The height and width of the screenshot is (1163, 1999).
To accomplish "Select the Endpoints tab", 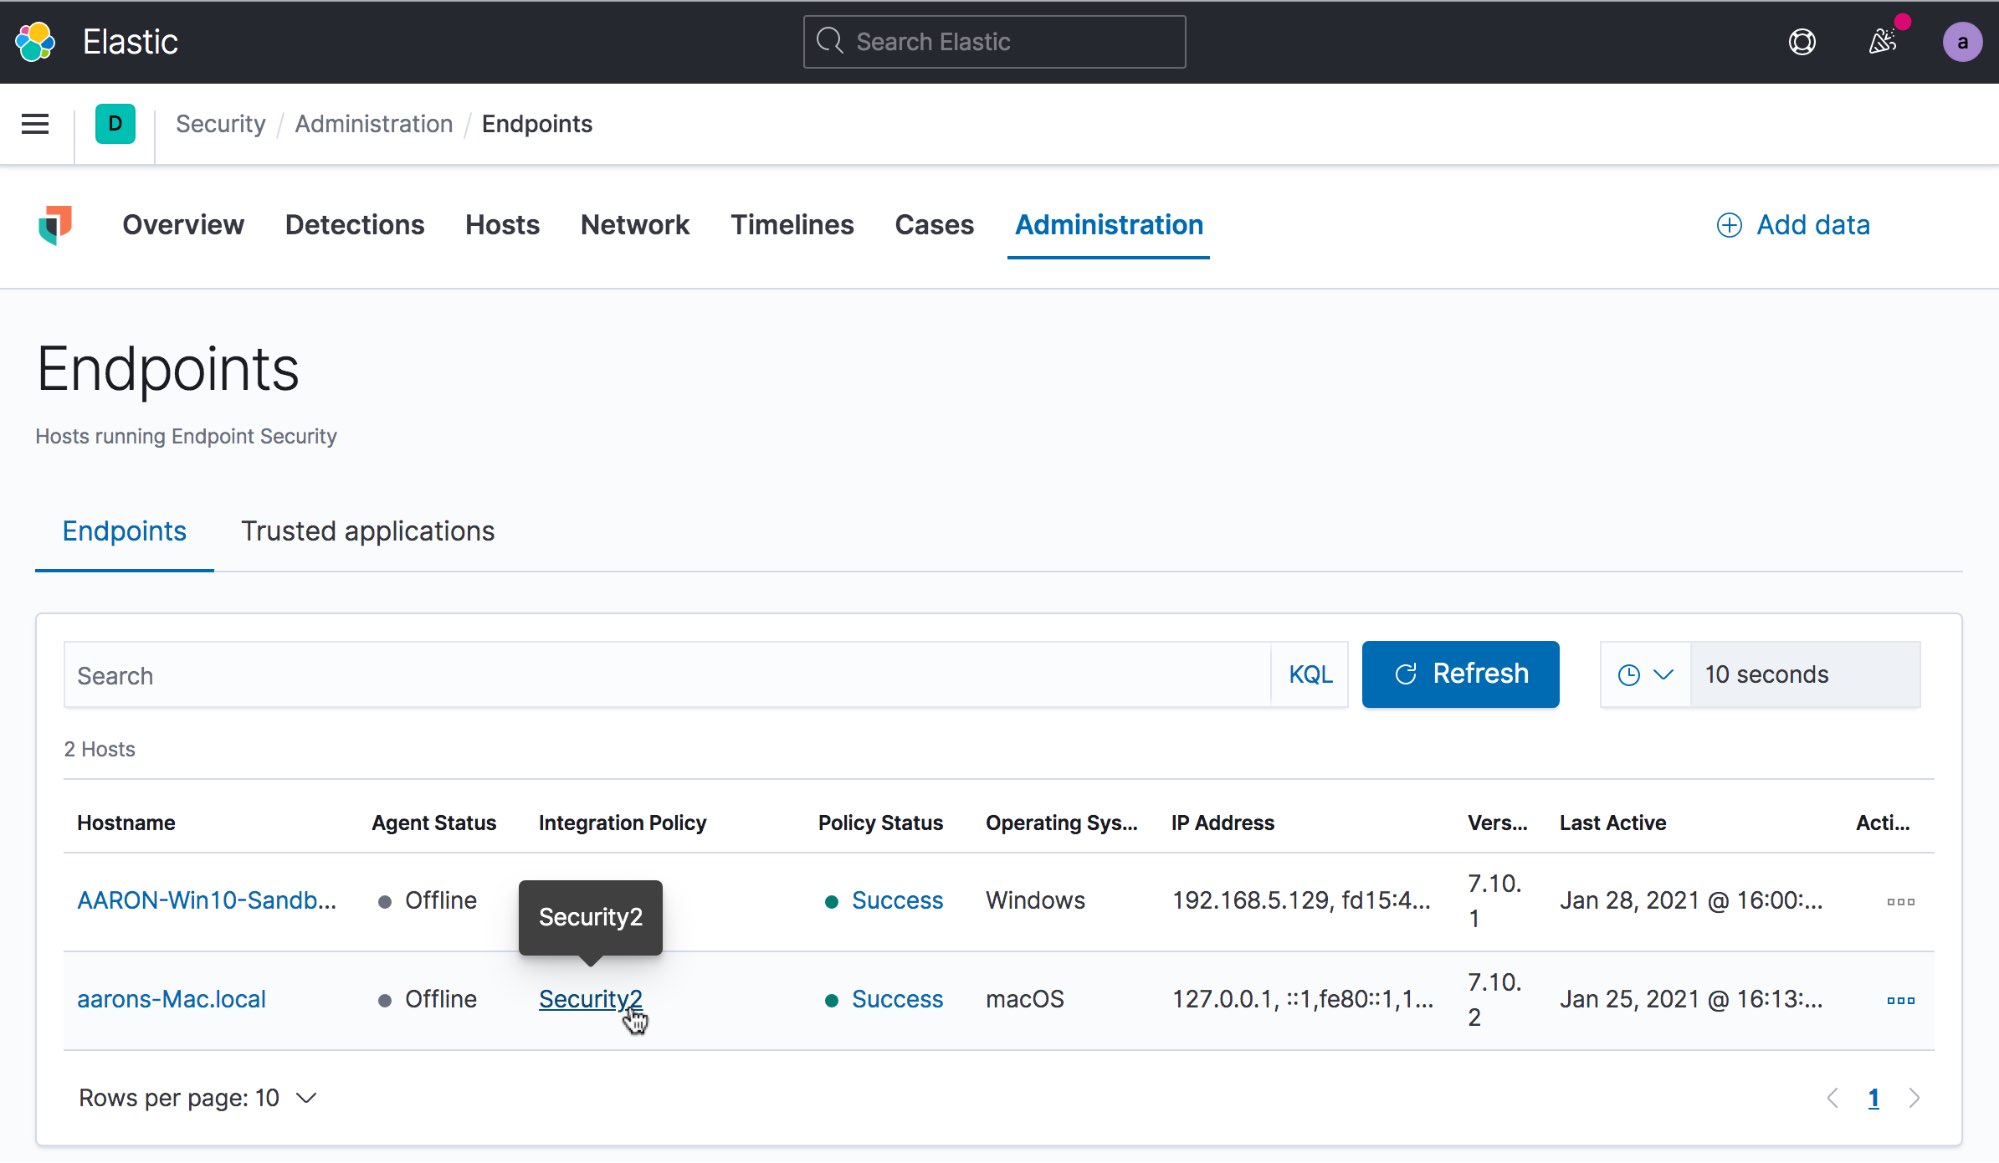I will 125,530.
